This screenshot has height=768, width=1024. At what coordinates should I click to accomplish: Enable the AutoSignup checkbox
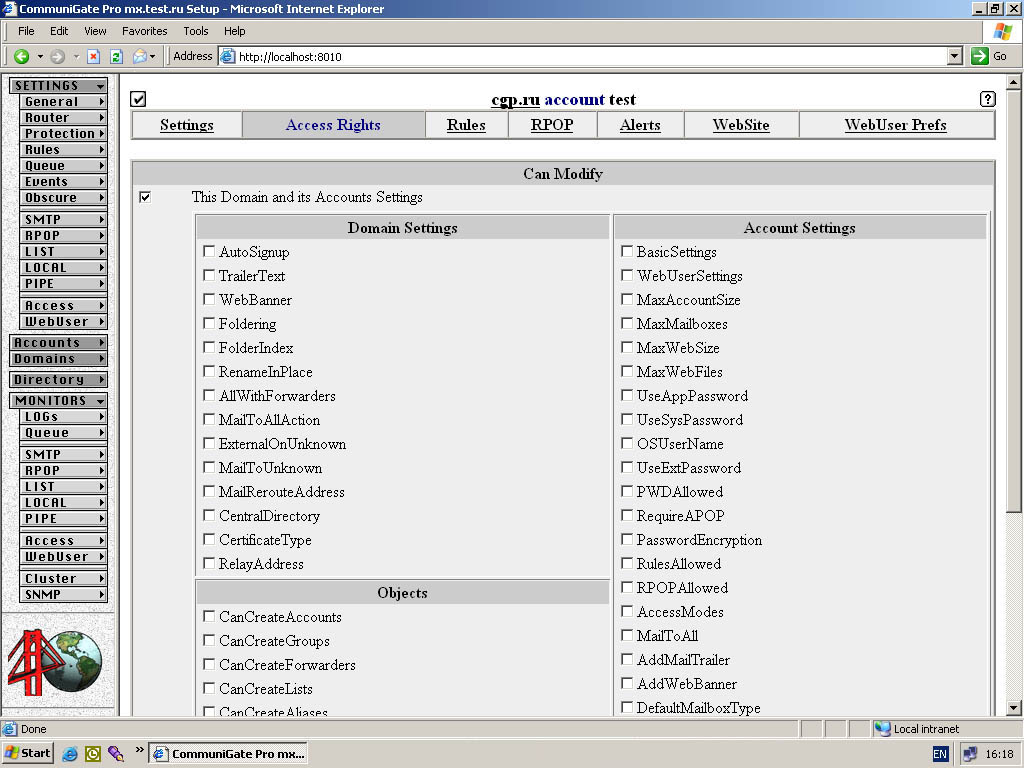(209, 252)
